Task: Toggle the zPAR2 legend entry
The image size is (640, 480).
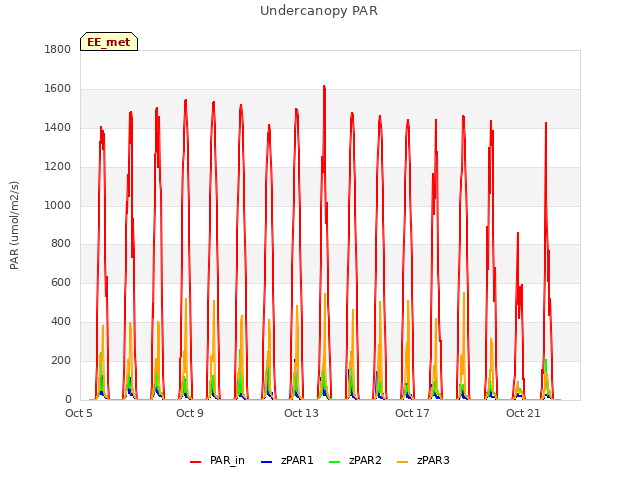Action: click(355, 460)
